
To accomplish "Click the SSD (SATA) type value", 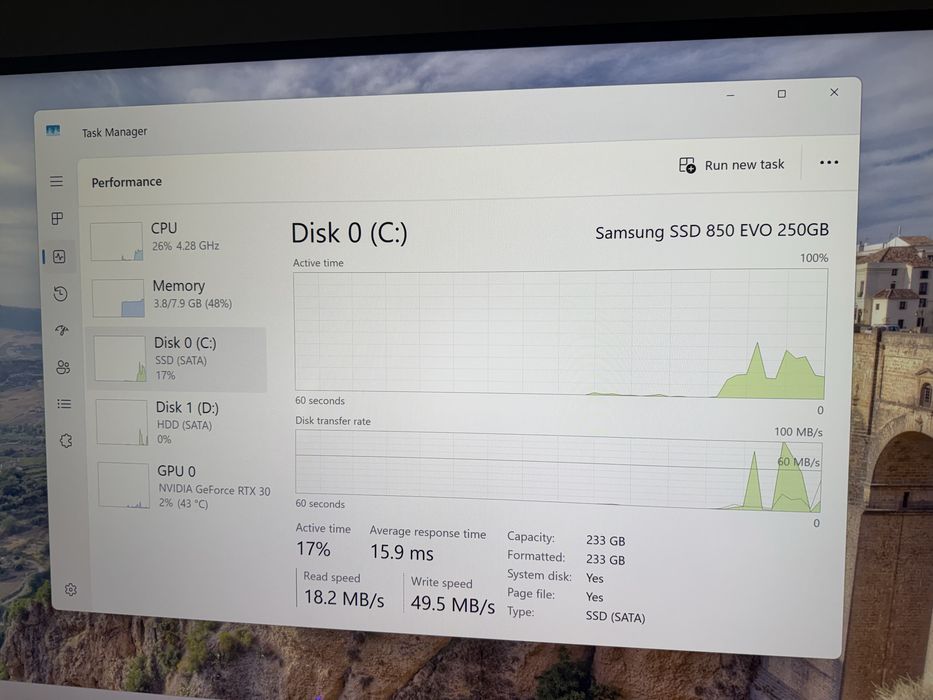I will click(615, 617).
